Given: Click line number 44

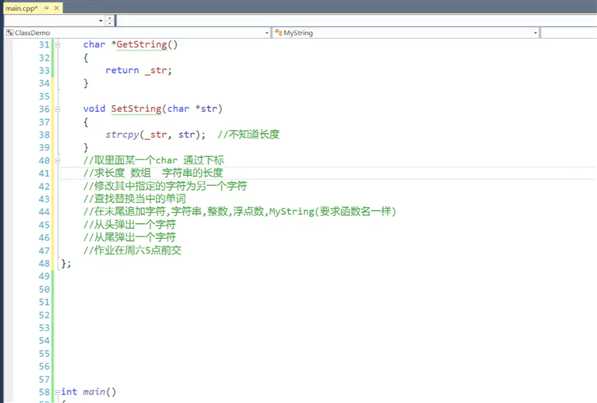Looking at the screenshot, I should (44, 212).
